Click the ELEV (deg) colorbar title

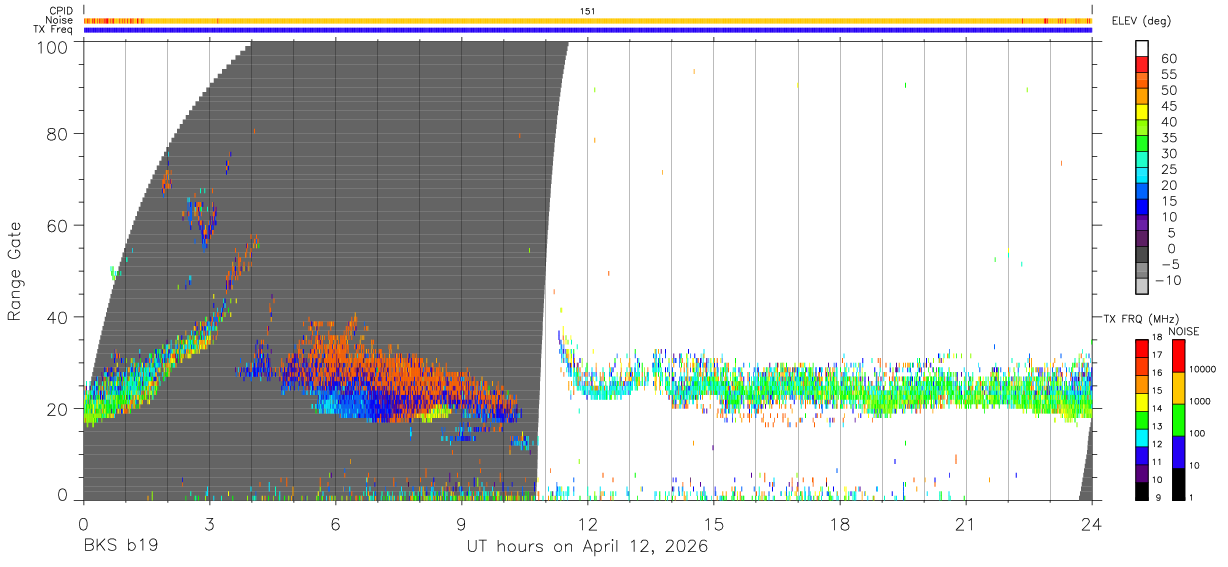click(1141, 21)
